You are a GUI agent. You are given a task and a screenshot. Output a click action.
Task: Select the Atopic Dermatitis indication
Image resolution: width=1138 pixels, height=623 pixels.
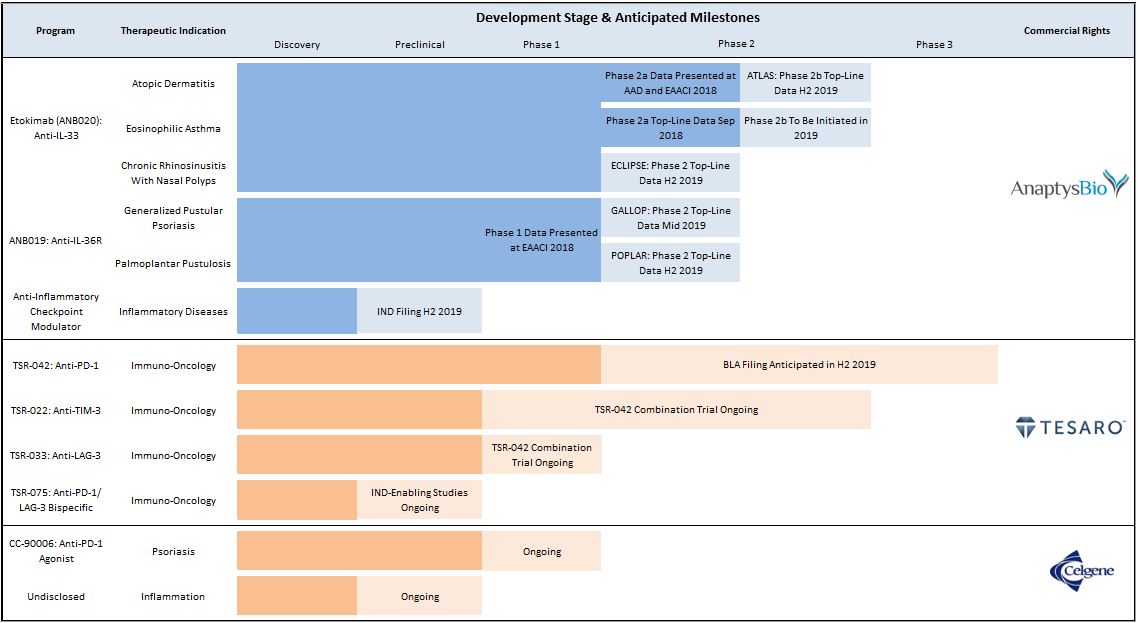173,84
